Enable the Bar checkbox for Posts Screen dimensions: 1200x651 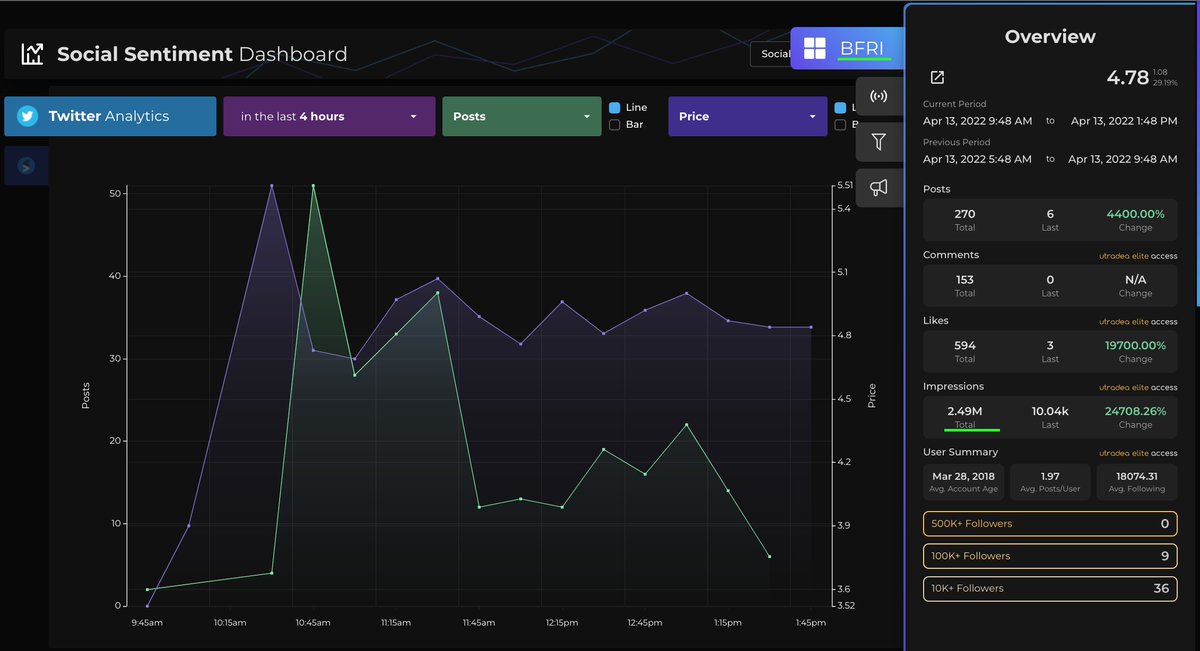615,125
